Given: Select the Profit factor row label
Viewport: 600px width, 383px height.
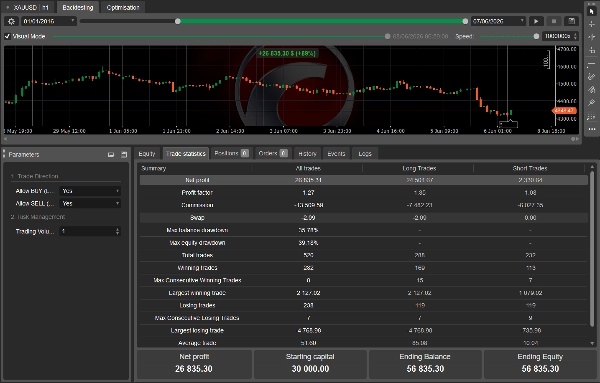Looking at the screenshot, I should pyautogui.click(x=197, y=192).
